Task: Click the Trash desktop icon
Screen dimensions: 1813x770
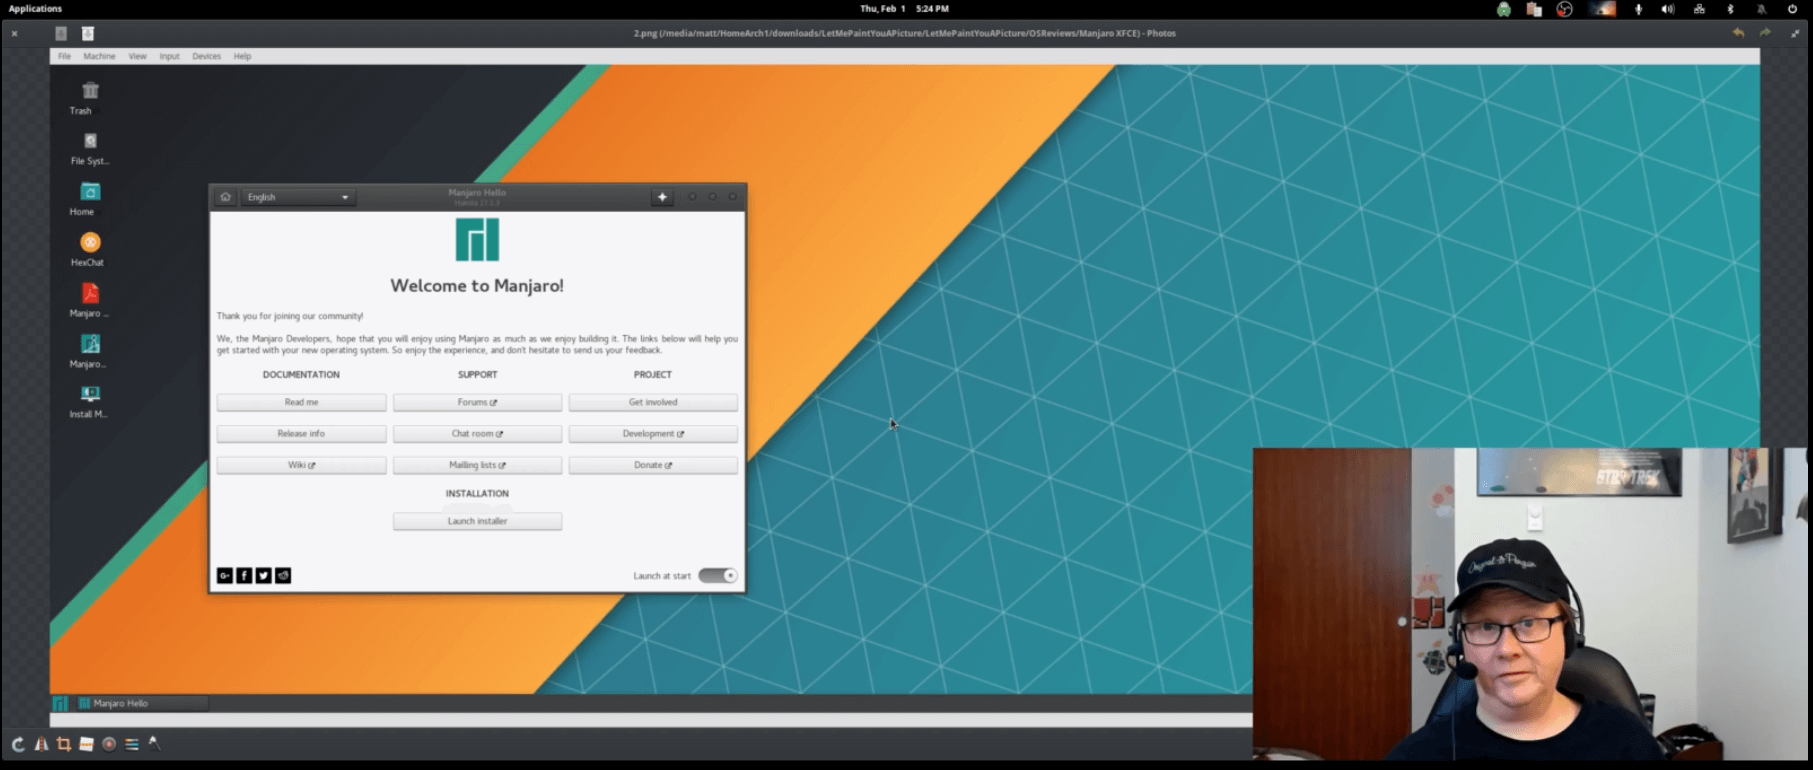Action: [x=90, y=91]
